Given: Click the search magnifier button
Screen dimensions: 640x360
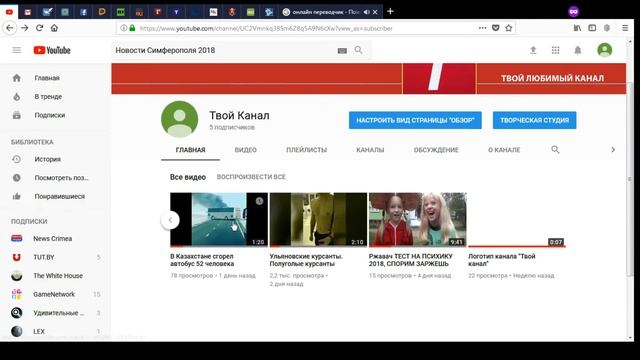Looking at the screenshot, I should [358, 50].
